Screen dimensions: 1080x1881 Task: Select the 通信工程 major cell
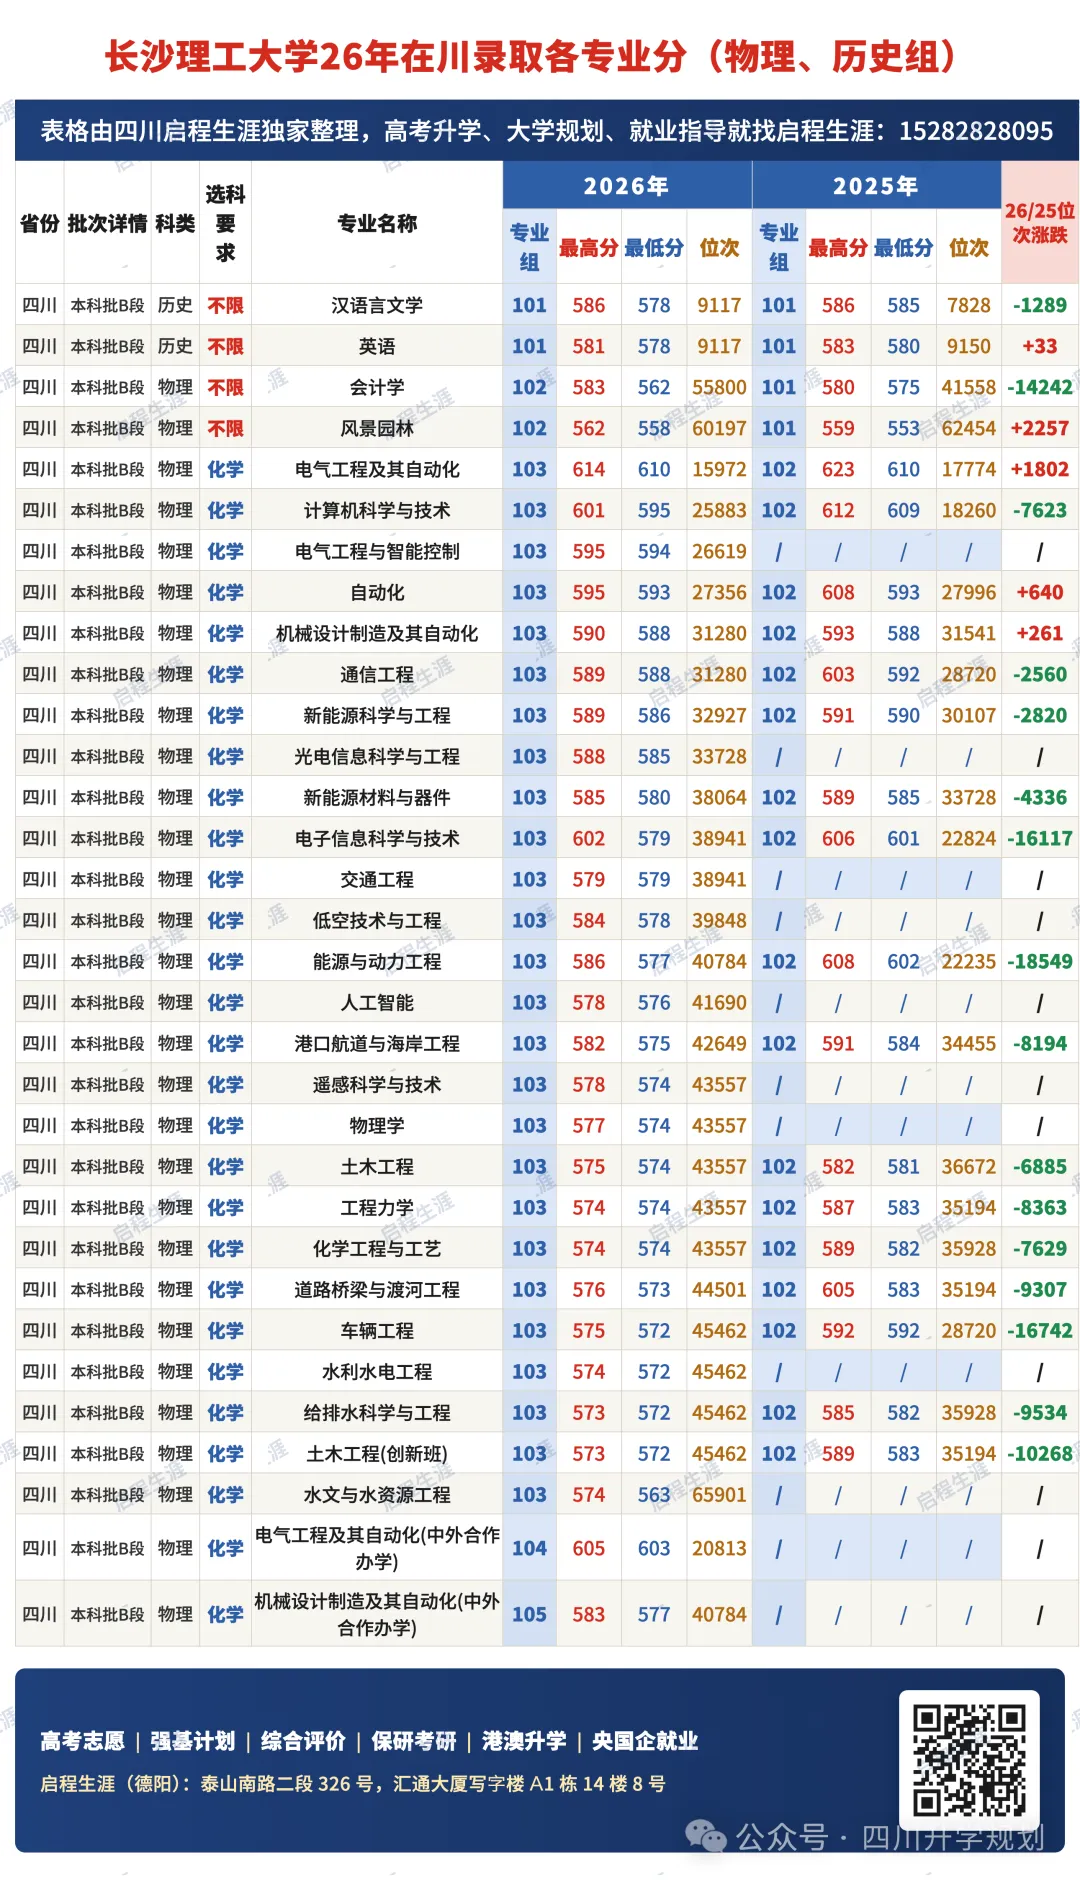click(377, 674)
